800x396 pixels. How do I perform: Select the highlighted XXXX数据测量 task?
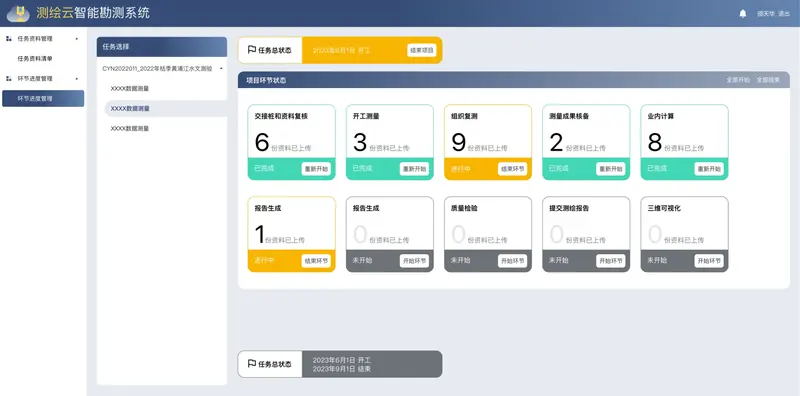pyautogui.click(x=166, y=109)
